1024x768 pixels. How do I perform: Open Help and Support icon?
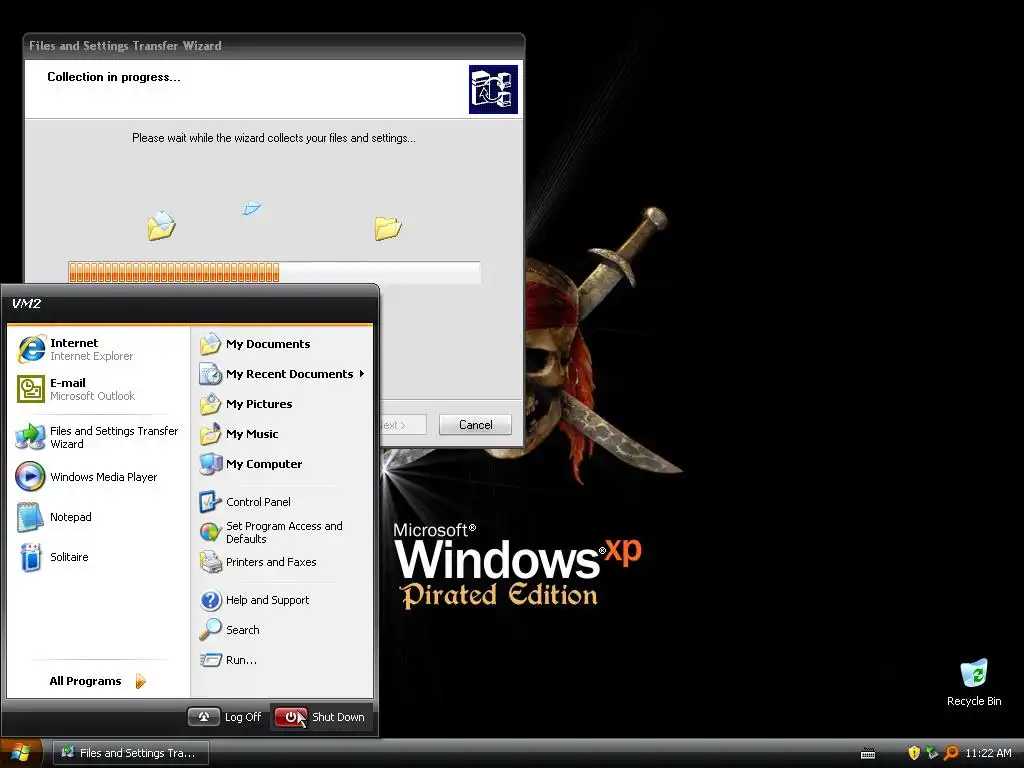click(x=210, y=600)
